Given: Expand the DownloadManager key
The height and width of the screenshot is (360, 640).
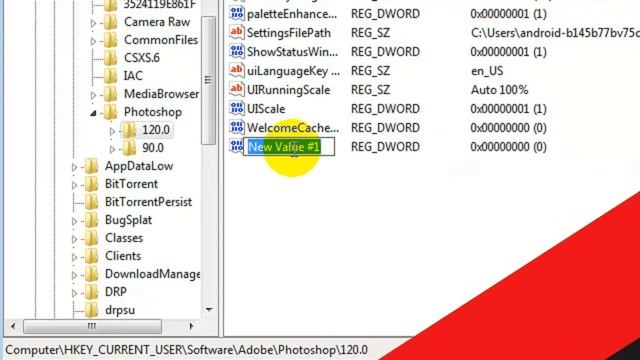Looking at the screenshot, I should click(74, 275).
